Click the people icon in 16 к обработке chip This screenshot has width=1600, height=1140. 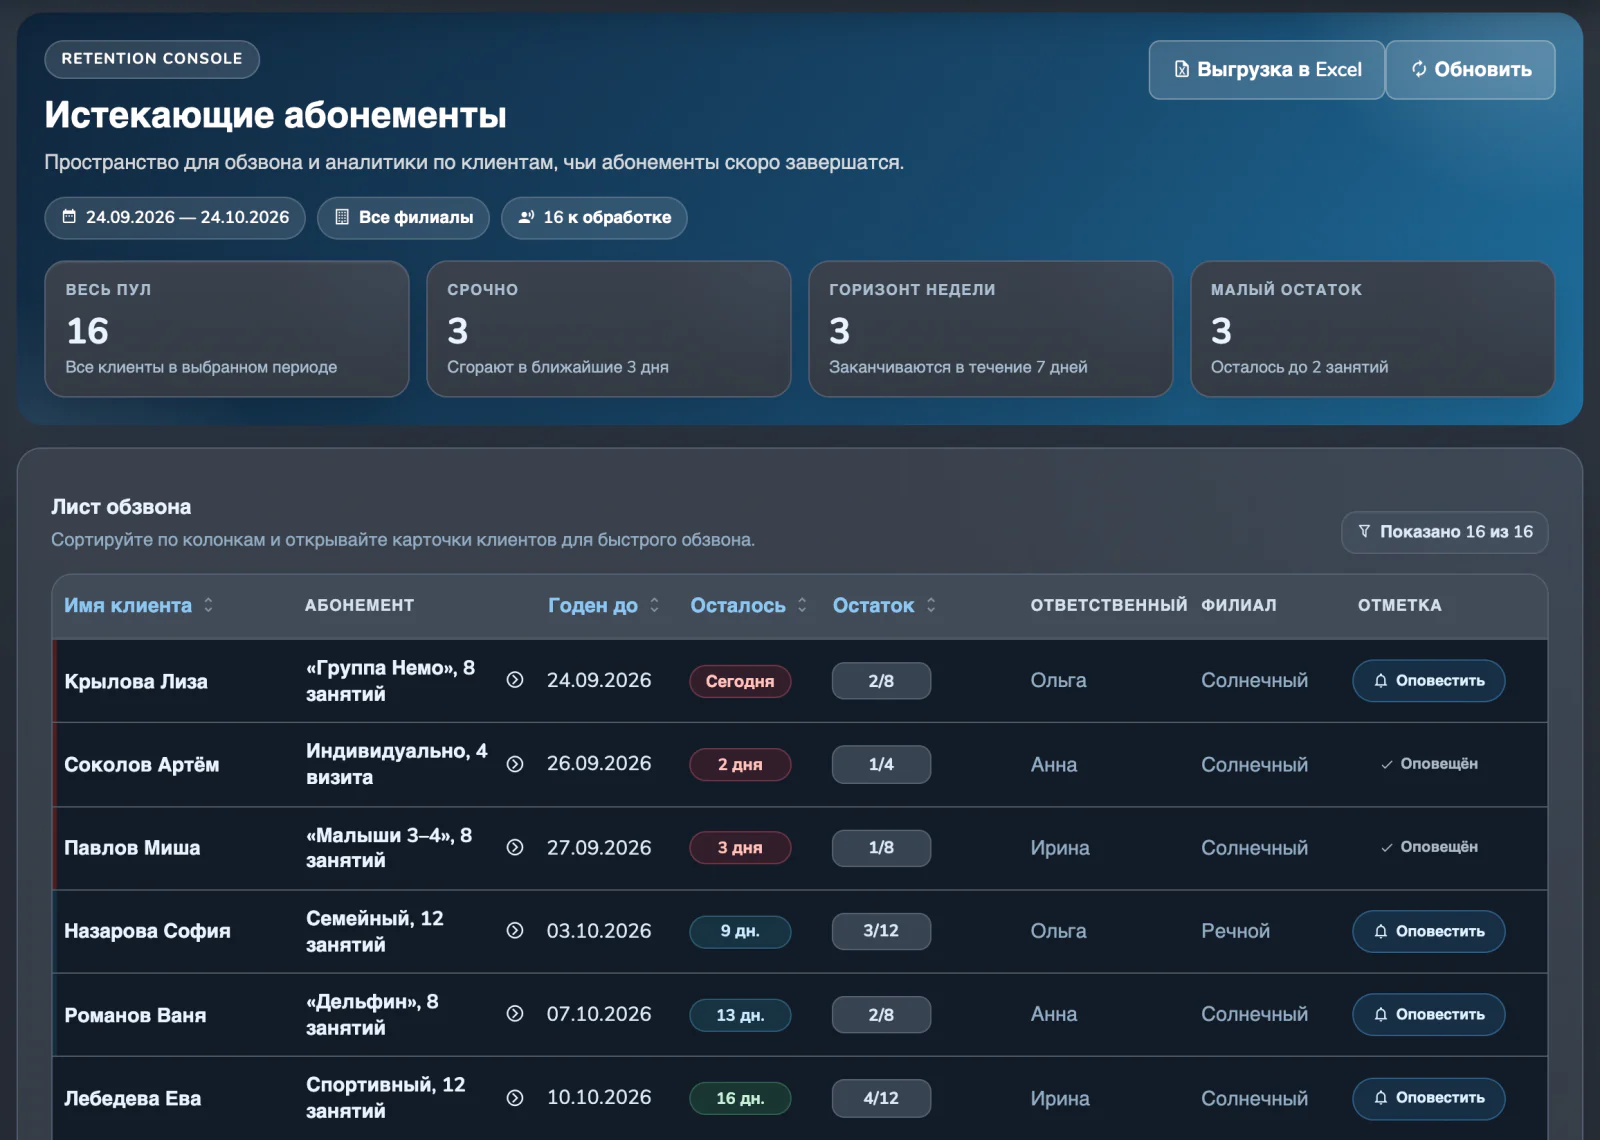[x=526, y=217]
